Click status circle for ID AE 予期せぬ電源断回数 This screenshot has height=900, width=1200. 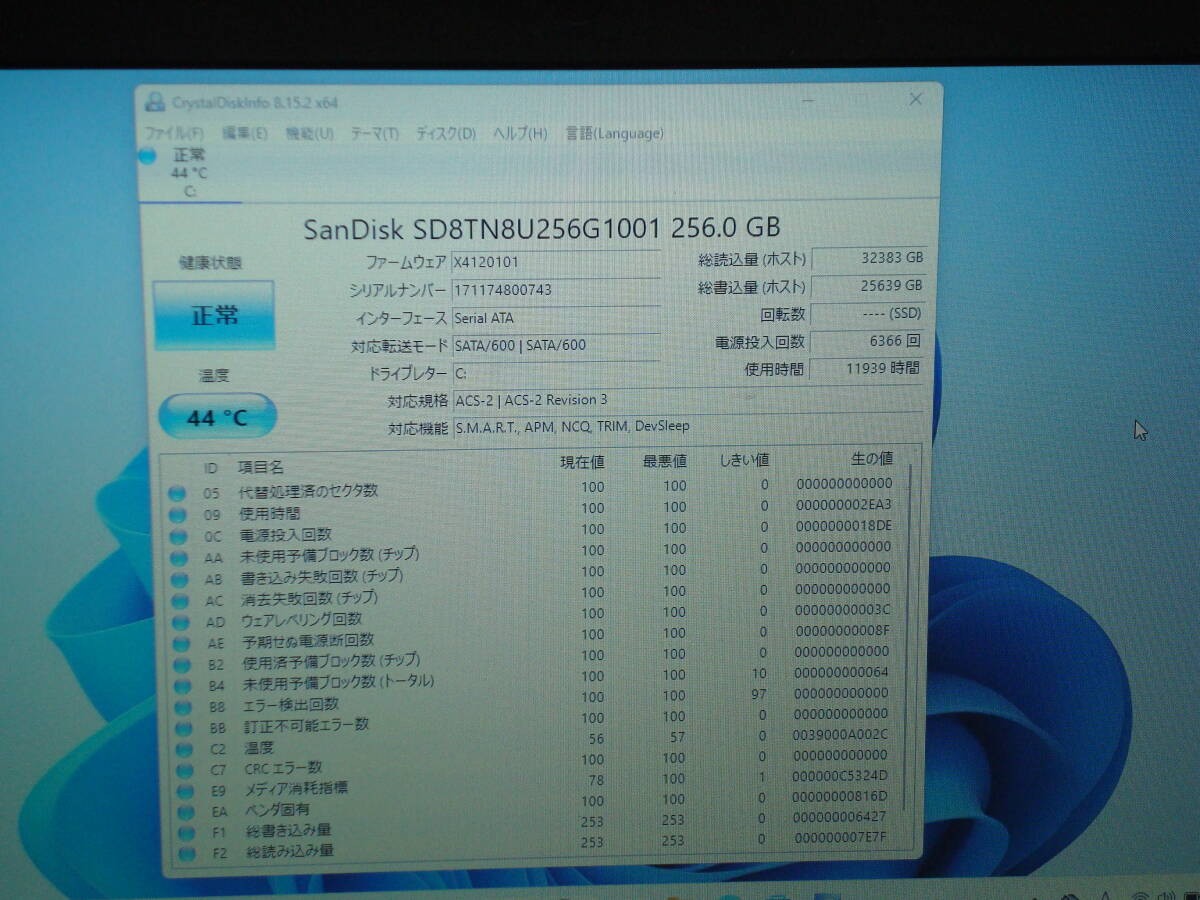(180, 644)
